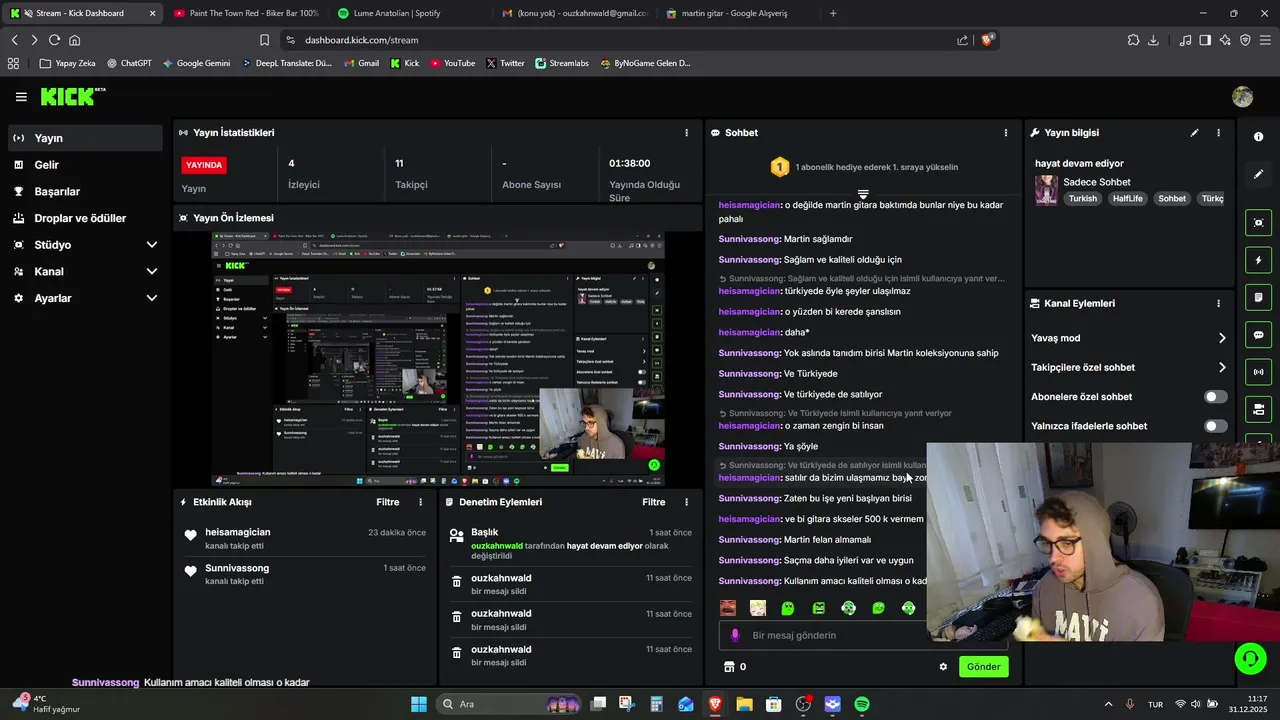Expand Kanal sidebar section
This screenshot has width=1280, height=720.
[85, 271]
